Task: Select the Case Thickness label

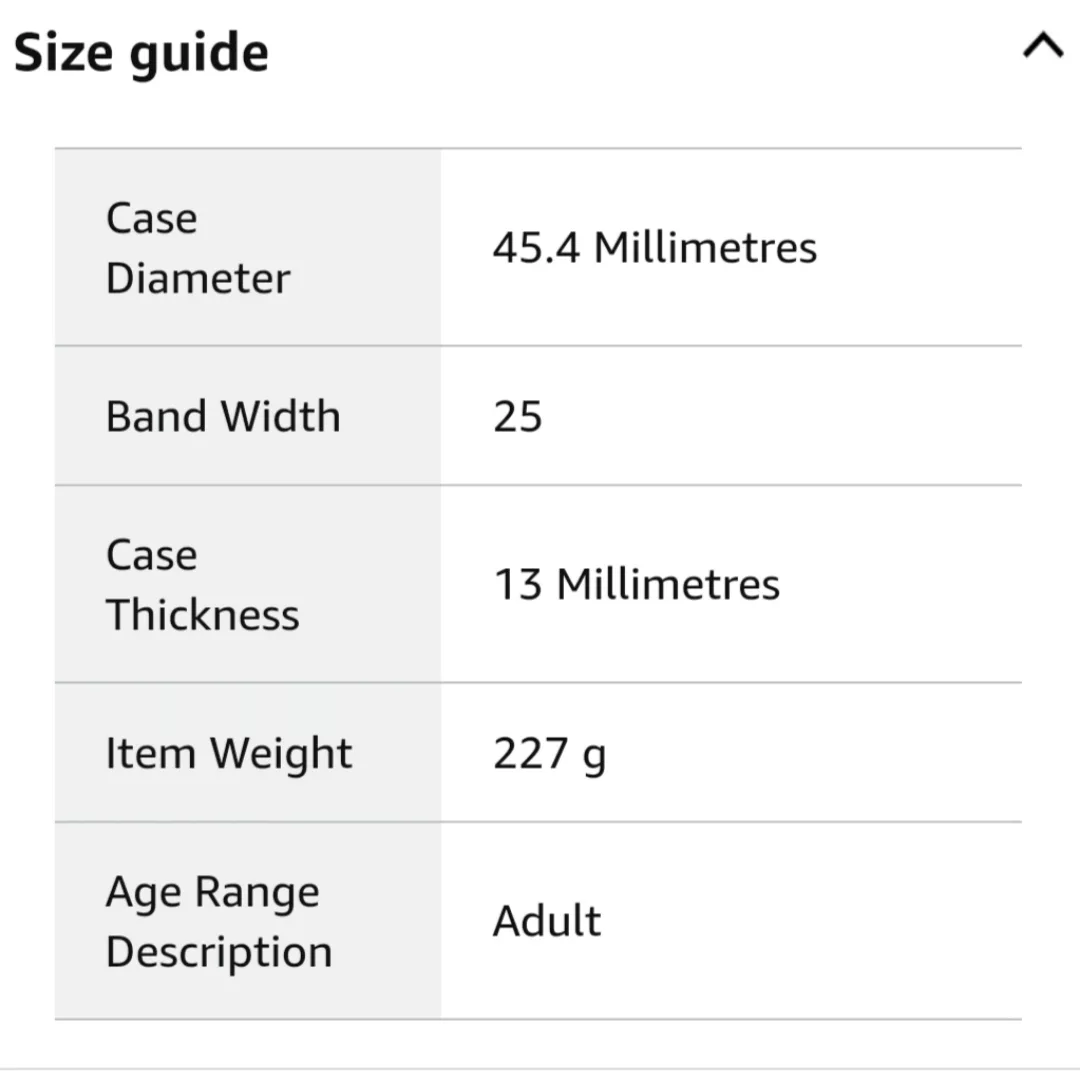Action: click(x=202, y=584)
